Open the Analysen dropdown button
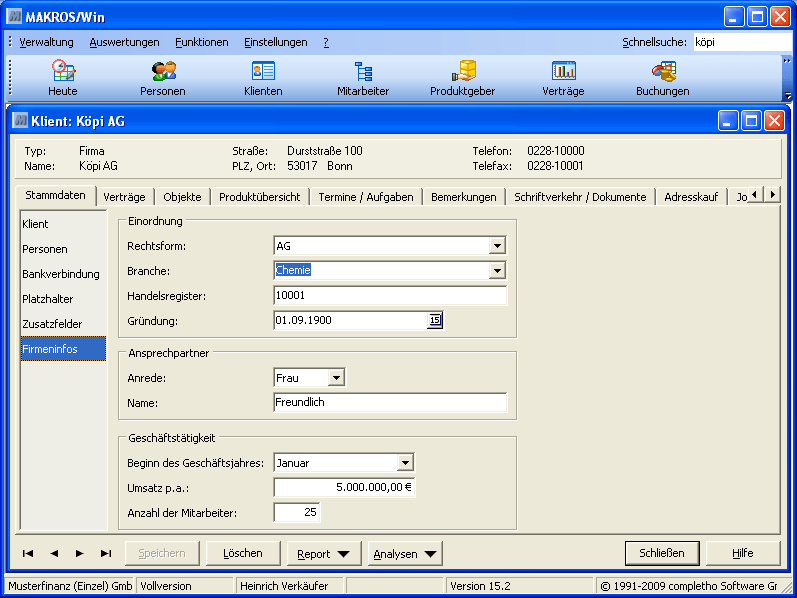The image size is (797, 598). tap(405, 554)
